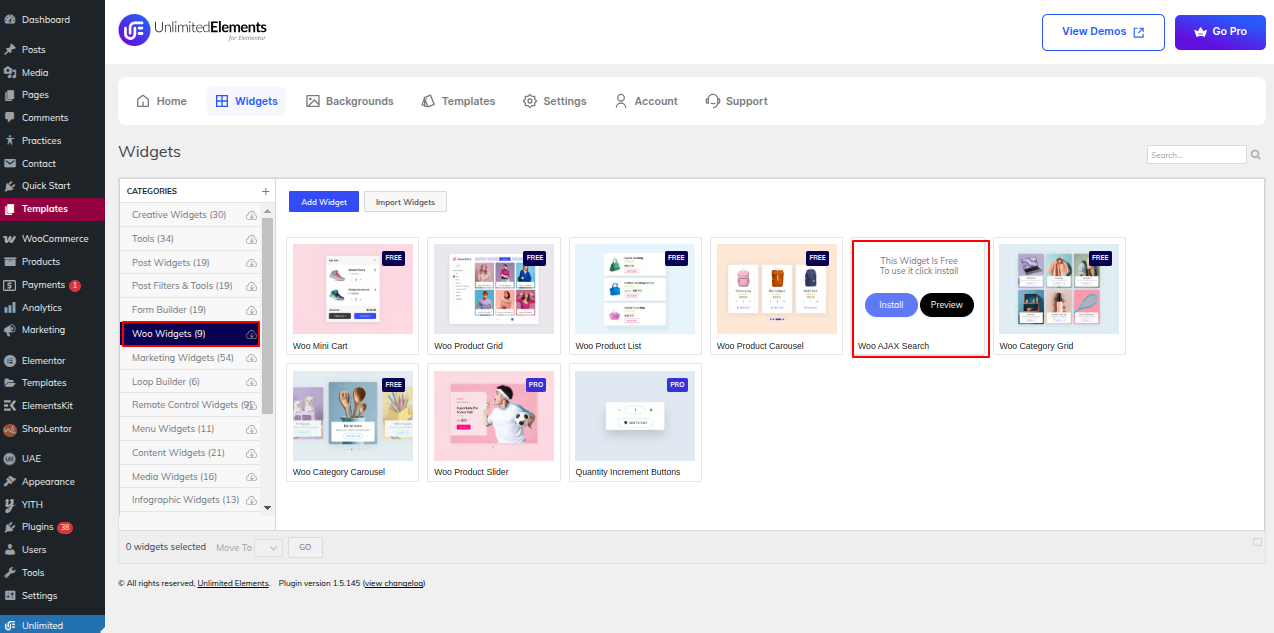Click the highlighted Templates sidebar item

pos(52,209)
